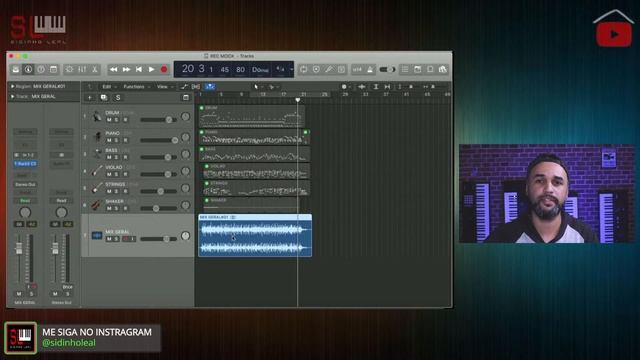Image resolution: width=640 pixels, height=360 pixels.
Task: Adjust the MIX GERAL track volume slider
Action: click(158, 239)
